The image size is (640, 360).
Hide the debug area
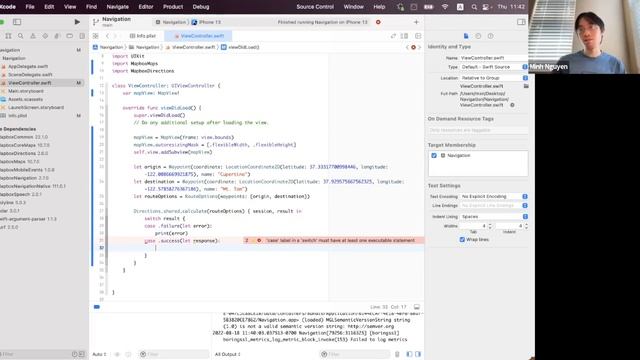[x=417, y=307]
